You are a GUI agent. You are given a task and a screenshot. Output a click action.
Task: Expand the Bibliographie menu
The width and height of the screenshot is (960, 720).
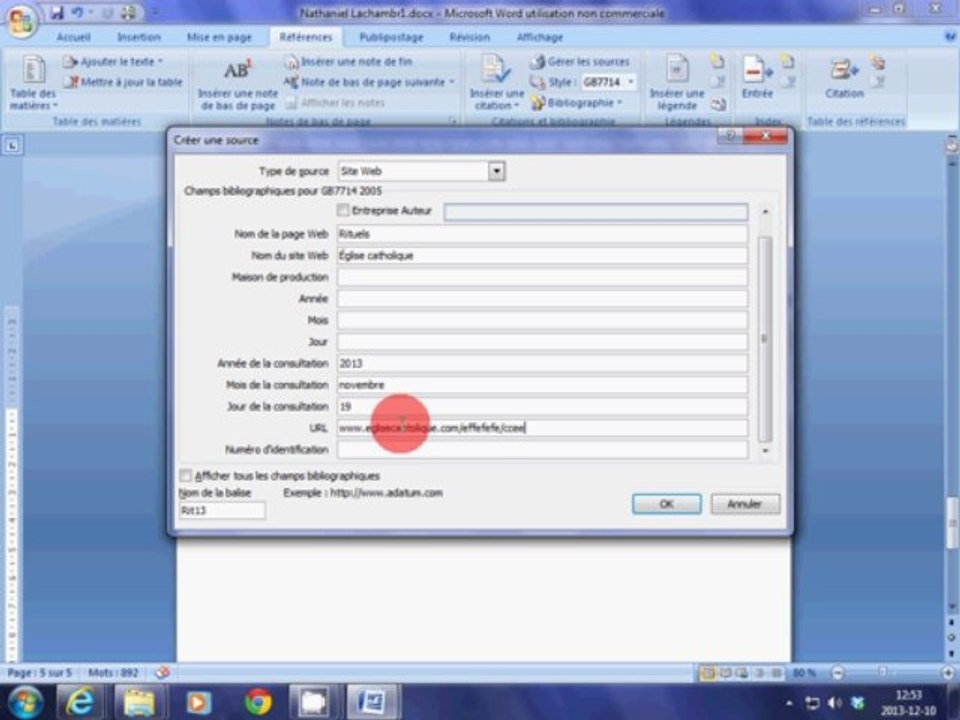point(576,102)
